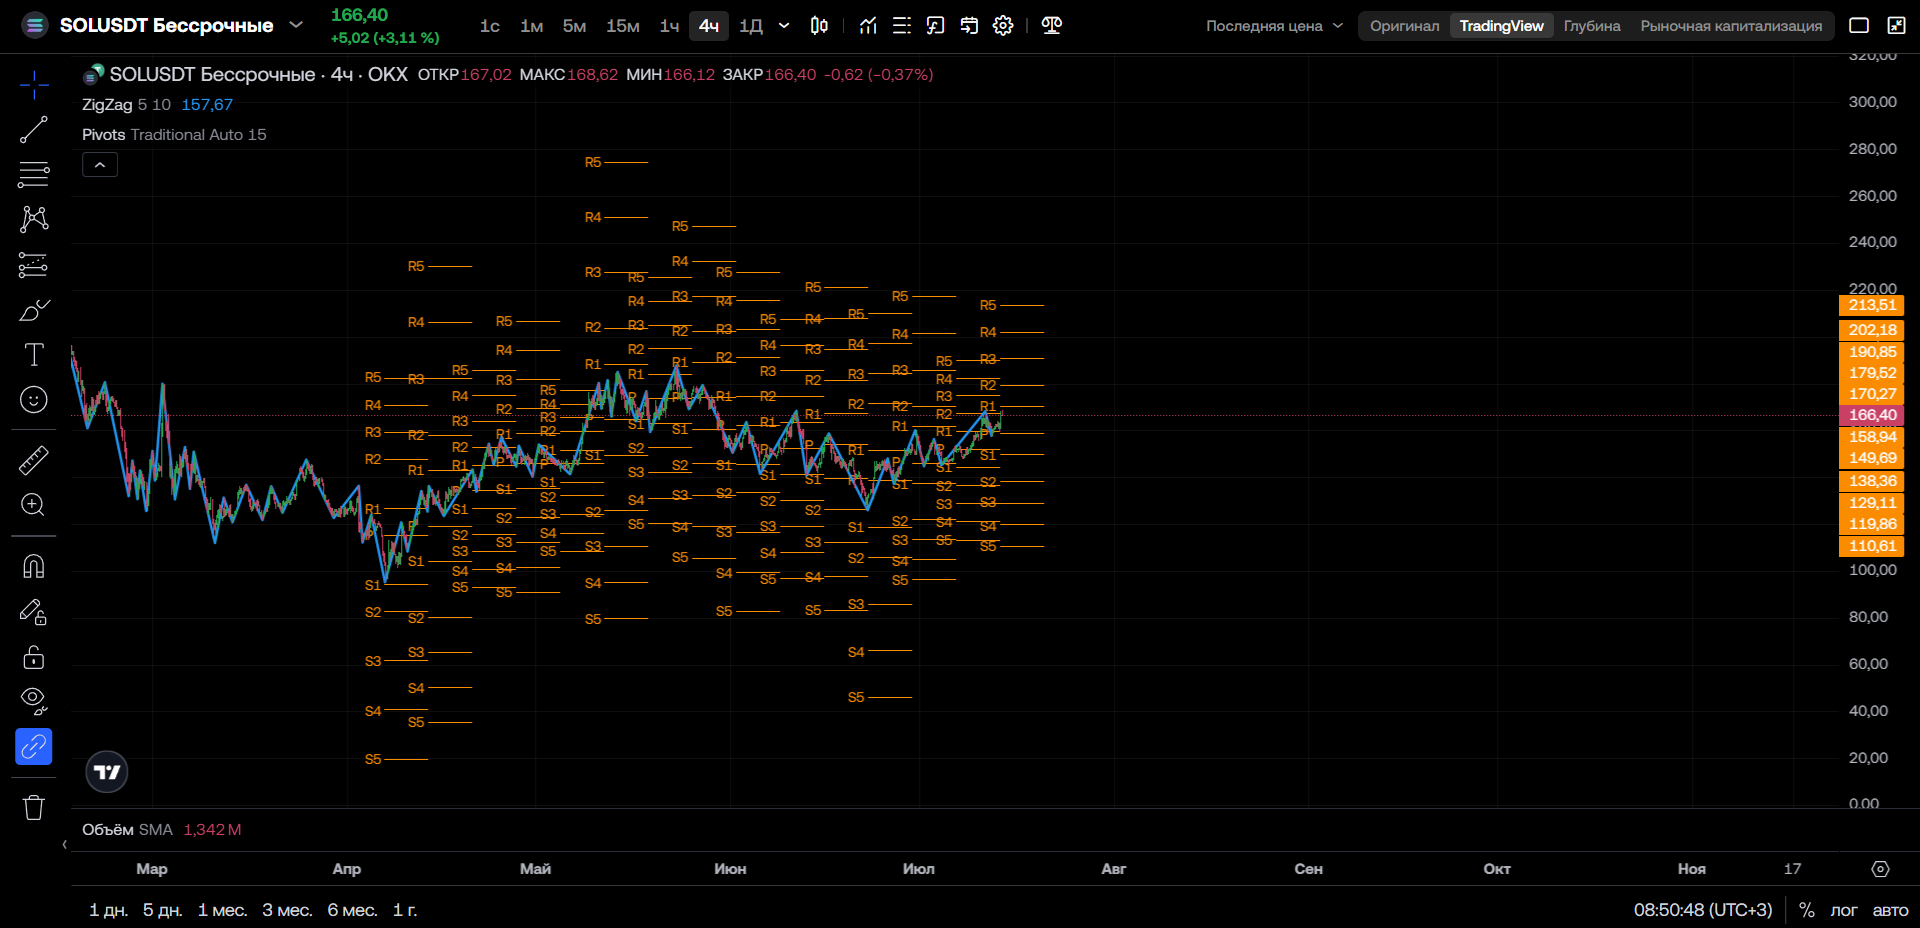Choose the ruler measure tool
This screenshot has width=1920, height=928.
34,460
